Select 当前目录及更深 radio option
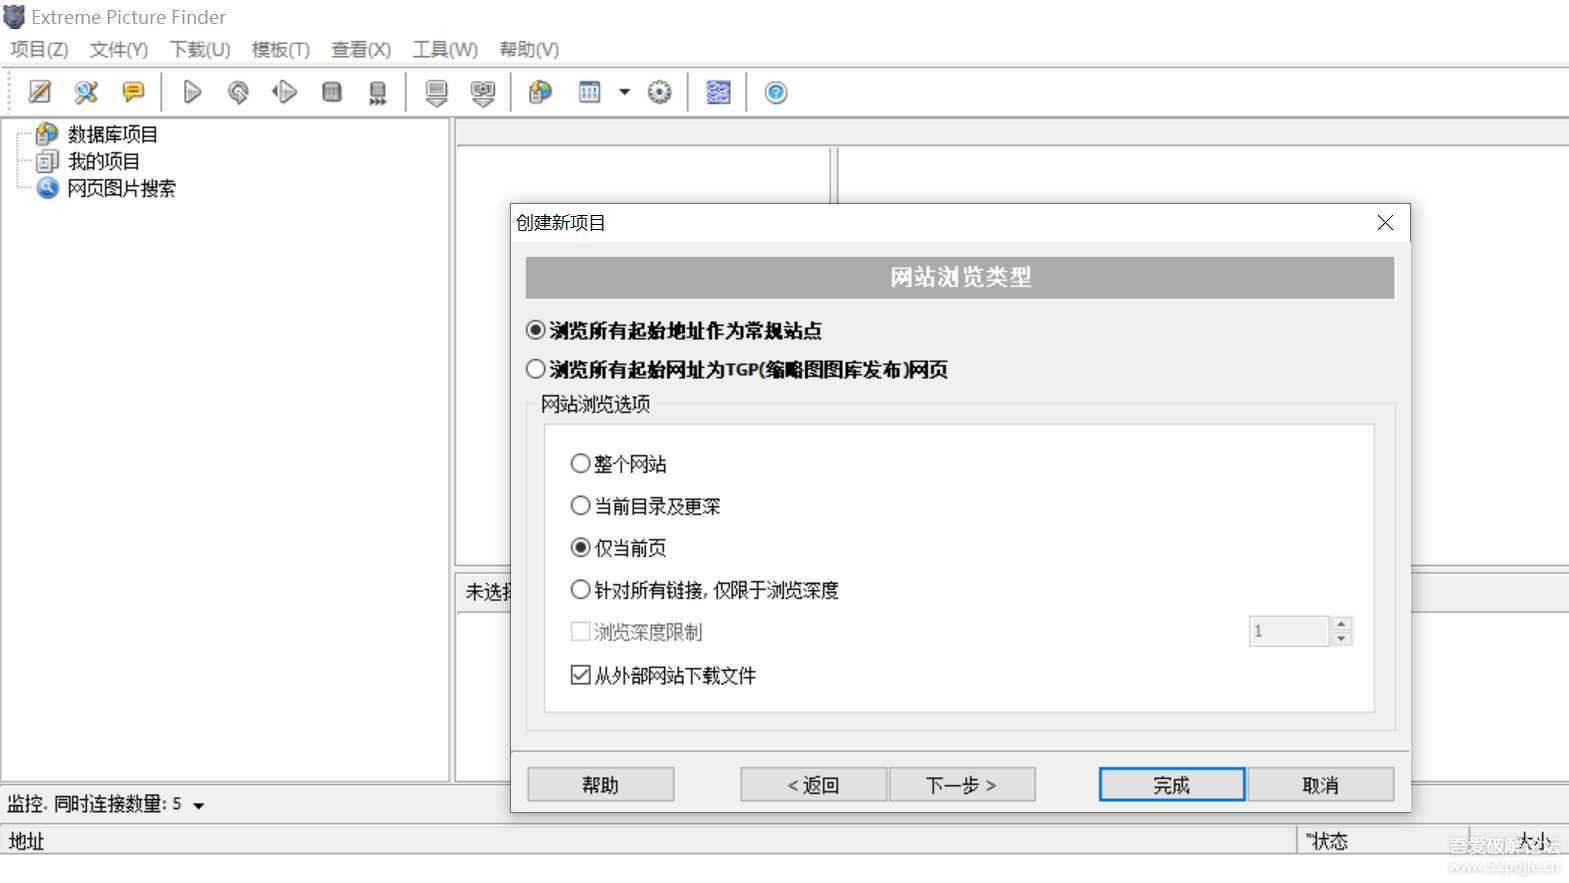 point(581,506)
